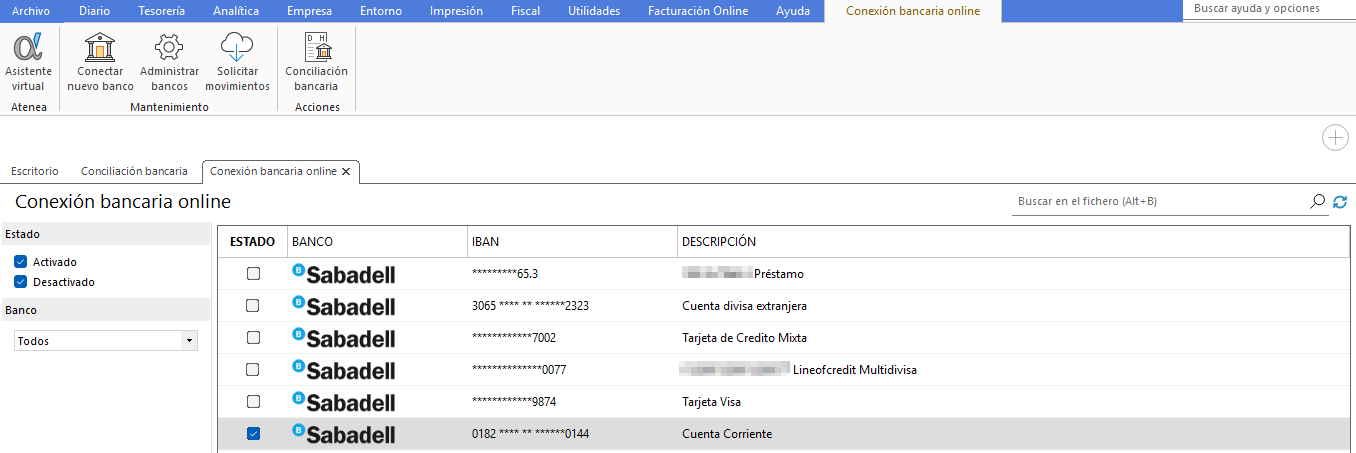Click Solicitar movimientos cloud icon
Image resolution: width=1356 pixels, height=453 pixels.
point(237,47)
